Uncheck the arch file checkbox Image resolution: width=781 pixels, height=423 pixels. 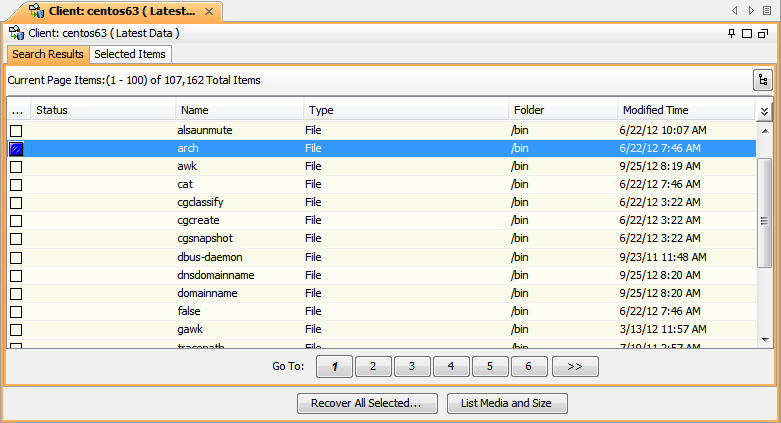coord(16,149)
